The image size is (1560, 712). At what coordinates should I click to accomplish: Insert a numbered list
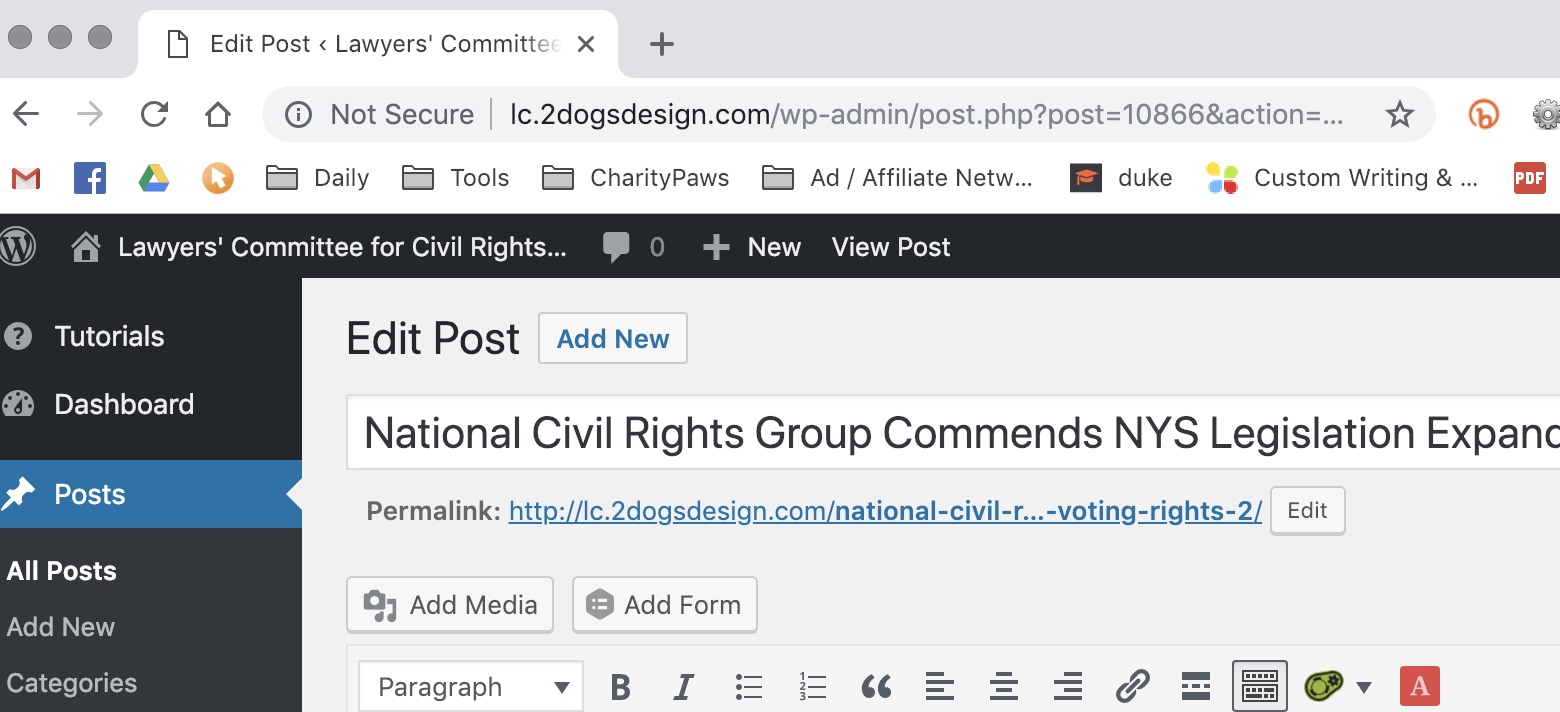812,687
